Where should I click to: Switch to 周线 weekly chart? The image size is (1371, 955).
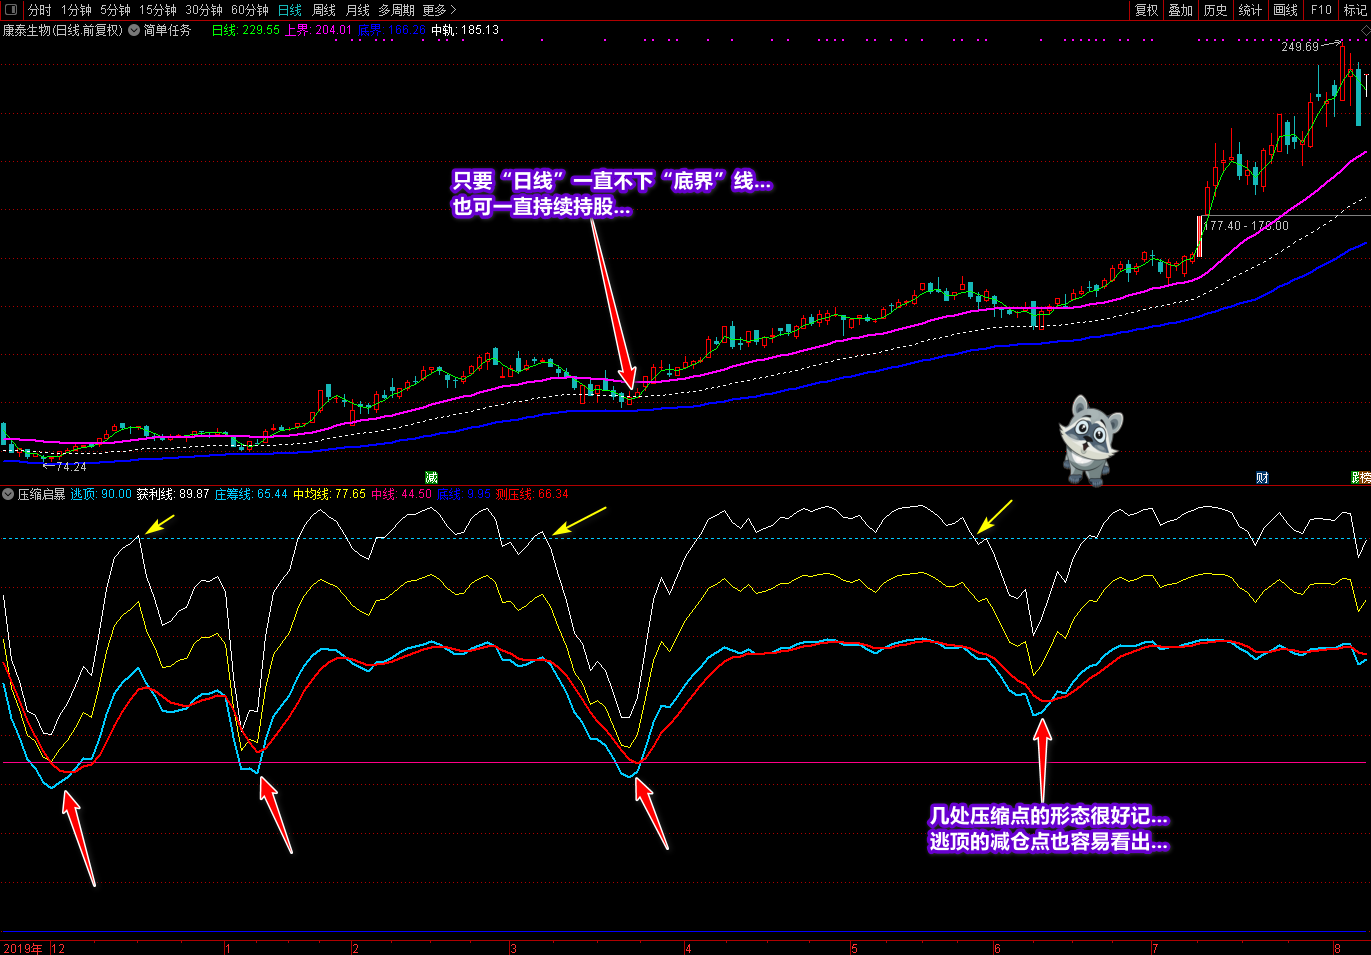point(324,10)
